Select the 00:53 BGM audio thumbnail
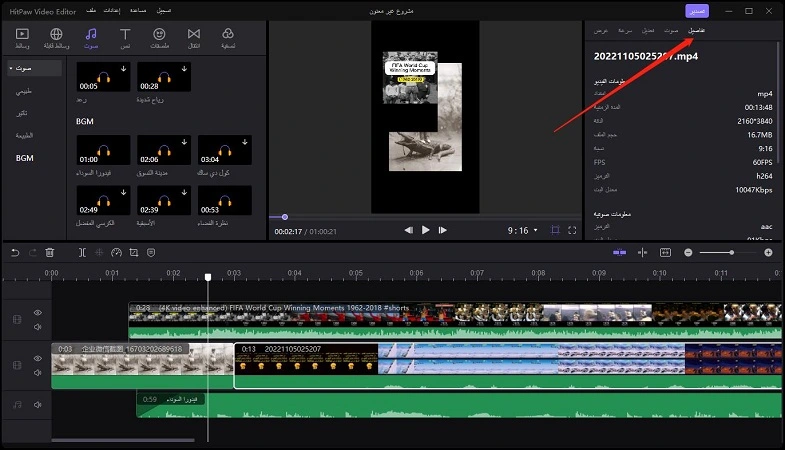 (x=225, y=200)
